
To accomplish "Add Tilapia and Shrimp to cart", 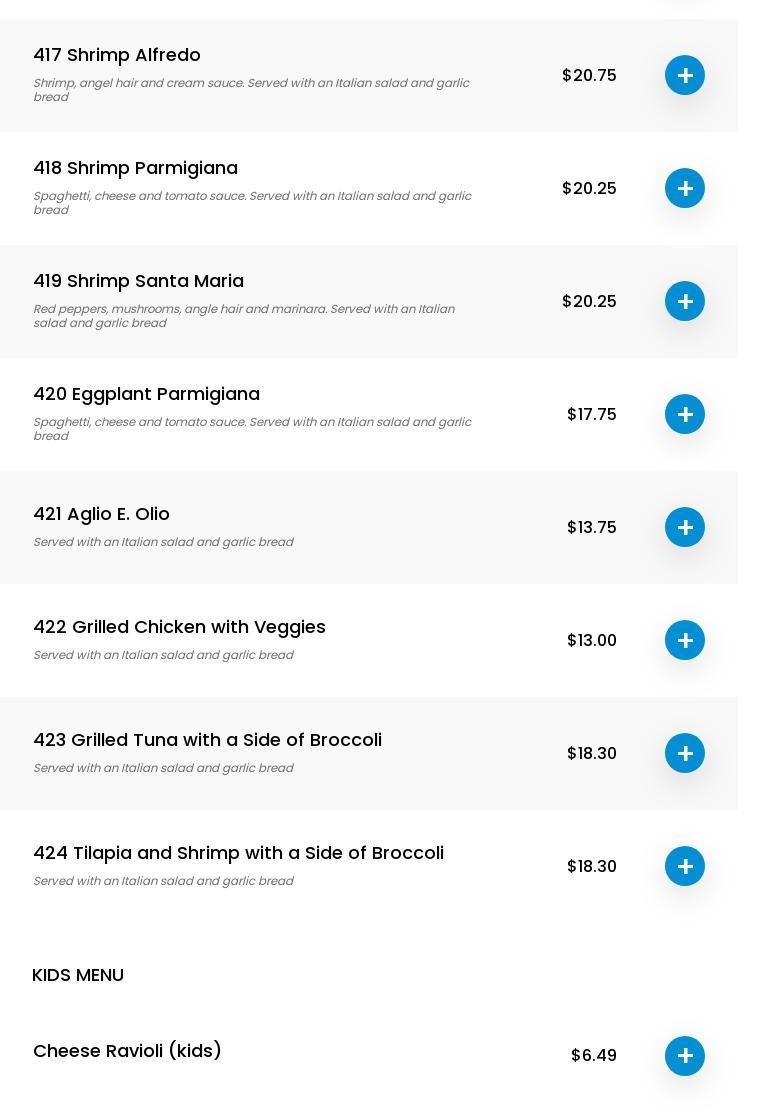I will 685,866.
